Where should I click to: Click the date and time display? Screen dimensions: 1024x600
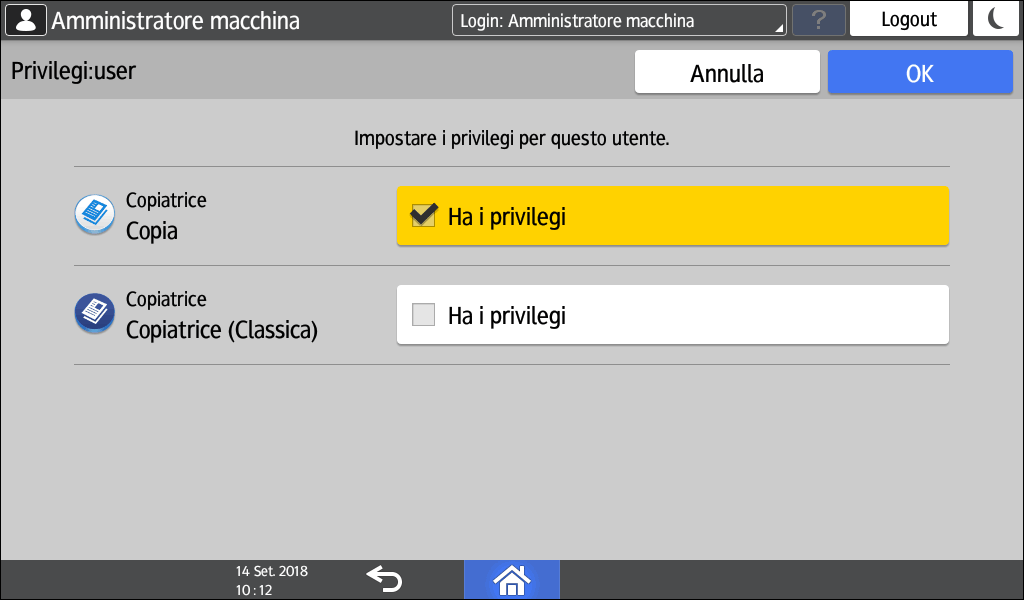tap(272, 579)
